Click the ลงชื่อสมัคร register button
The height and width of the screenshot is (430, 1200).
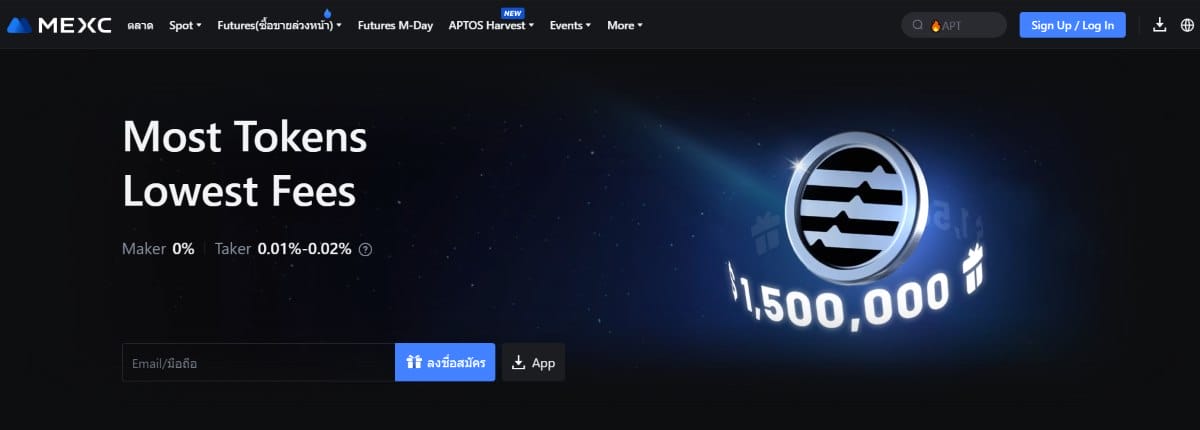[x=445, y=363]
